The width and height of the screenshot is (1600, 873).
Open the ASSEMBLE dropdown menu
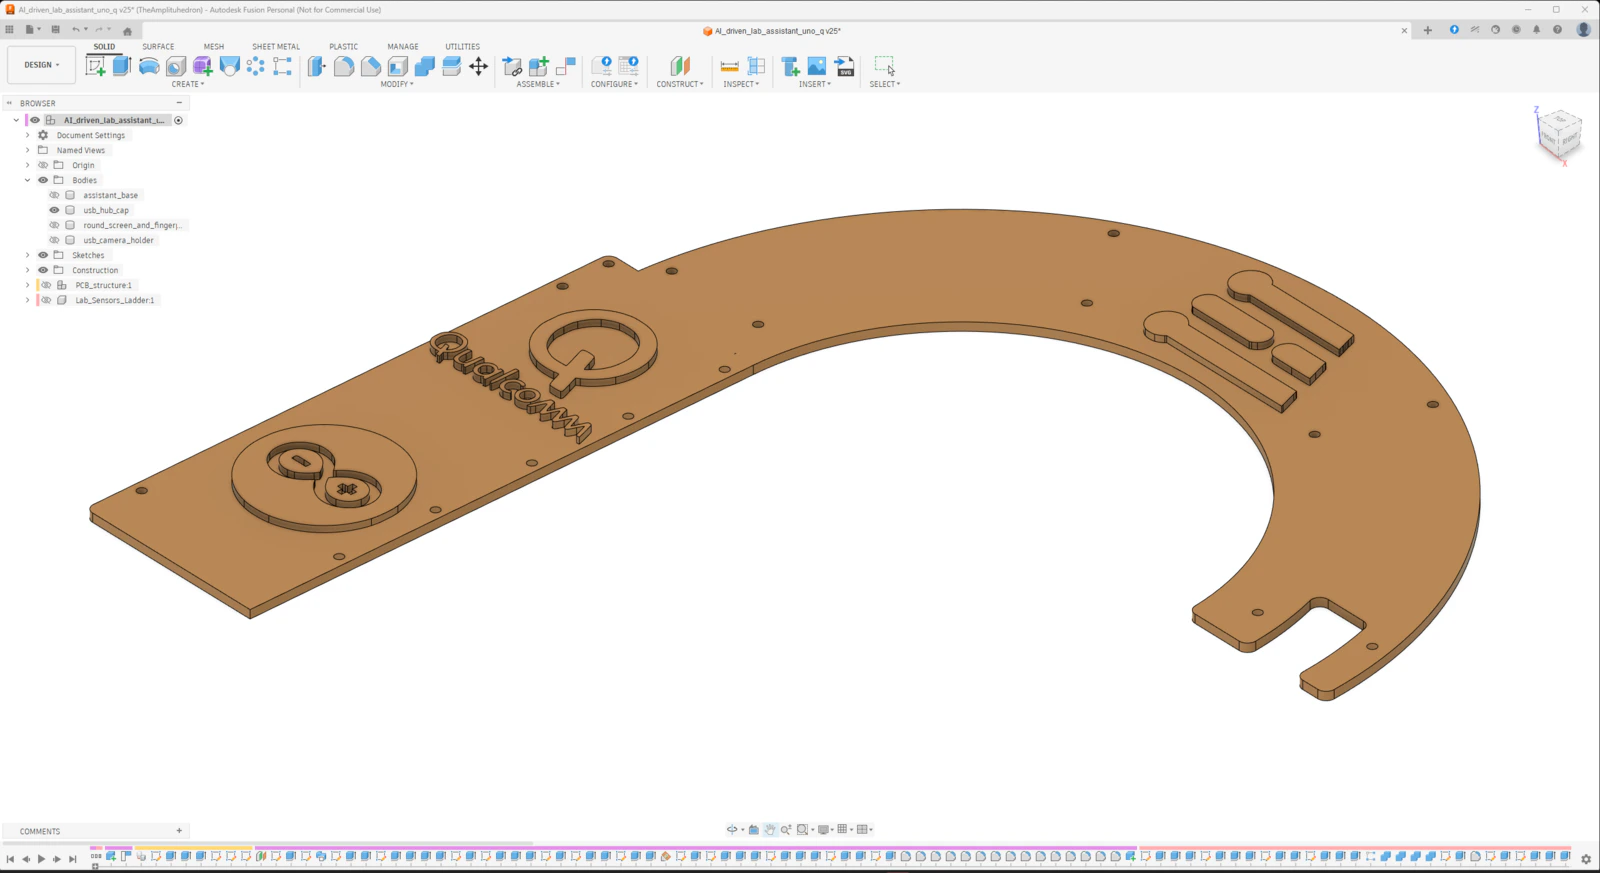coord(538,84)
